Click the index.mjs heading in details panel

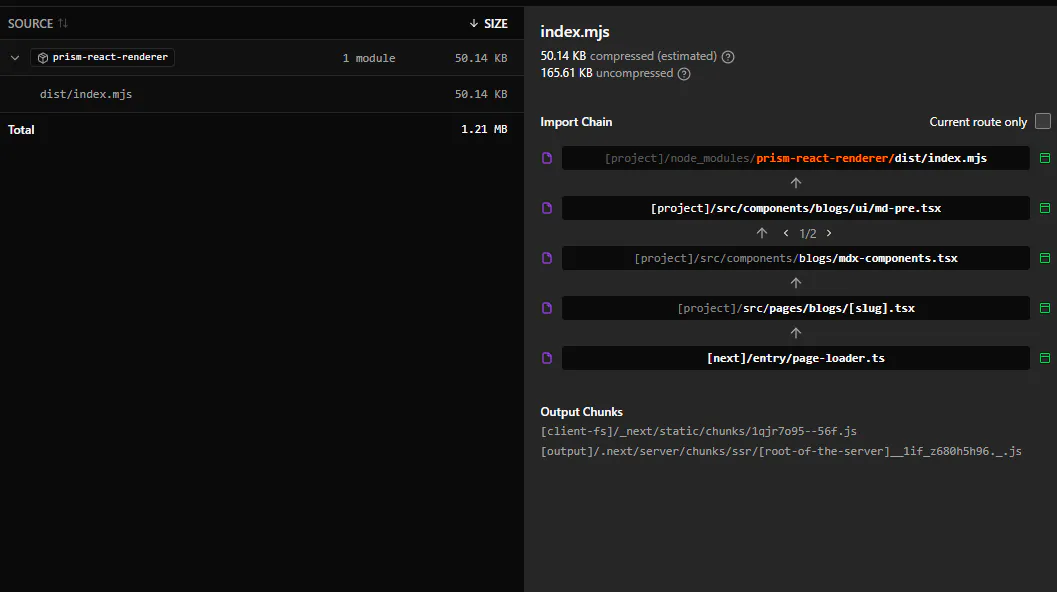tap(575, 32)
